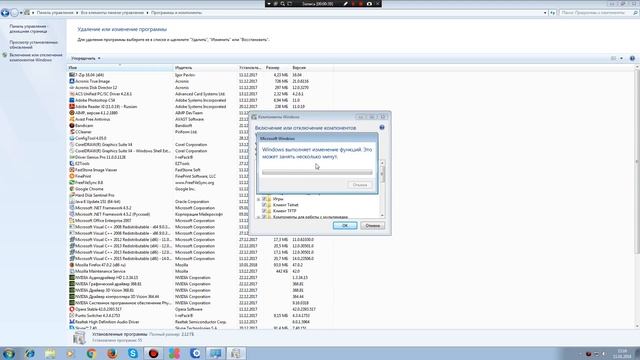Change view using the view icon

point(613,58)
